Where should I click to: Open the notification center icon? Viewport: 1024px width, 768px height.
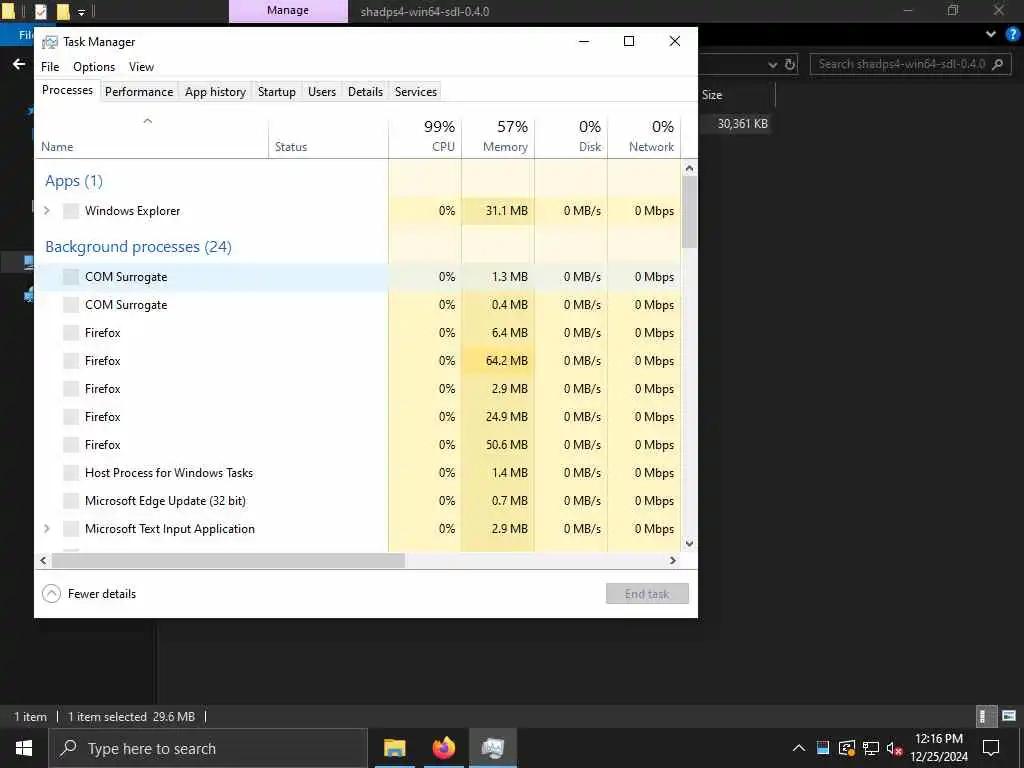click(x=991, y=748)
